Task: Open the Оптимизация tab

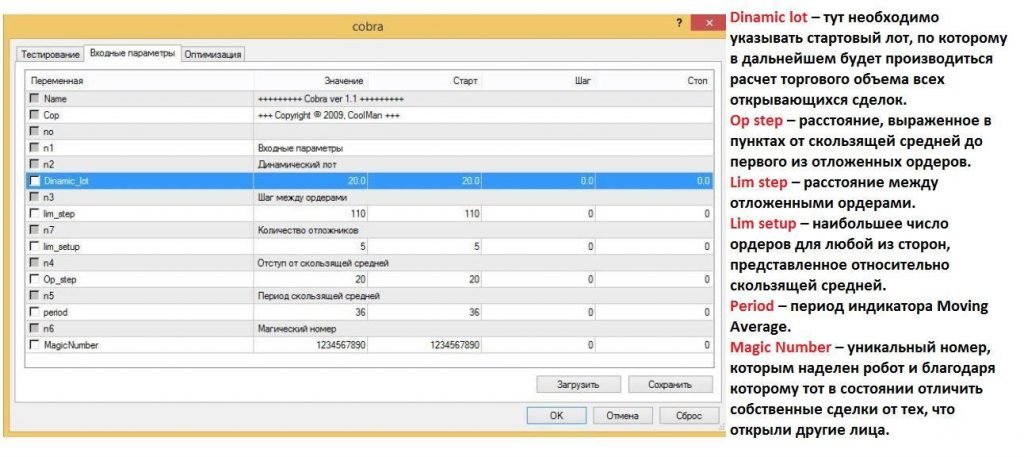Action: coord(212,54)
